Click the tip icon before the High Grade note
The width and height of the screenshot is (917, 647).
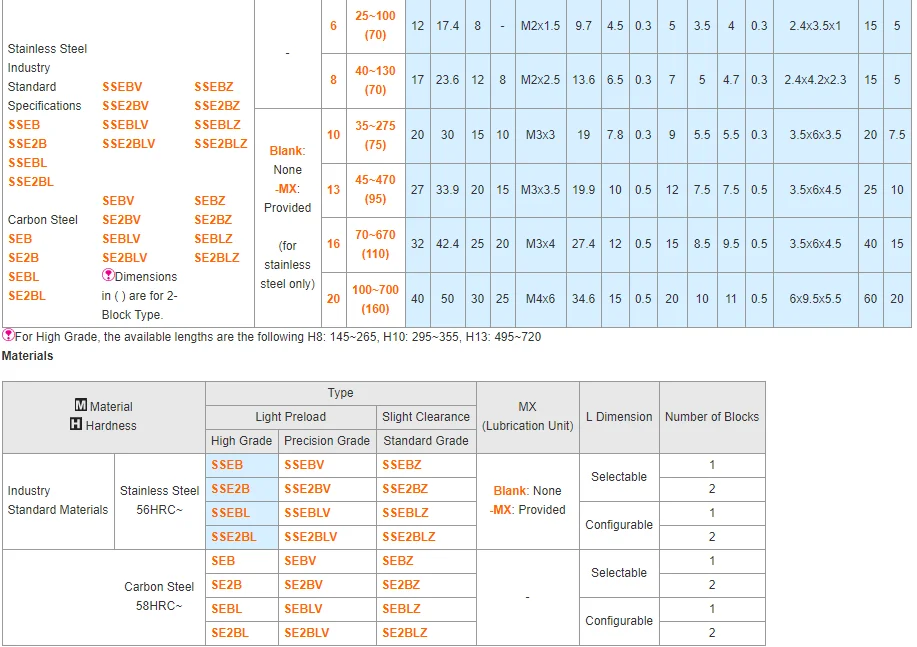tap(8, 336)
